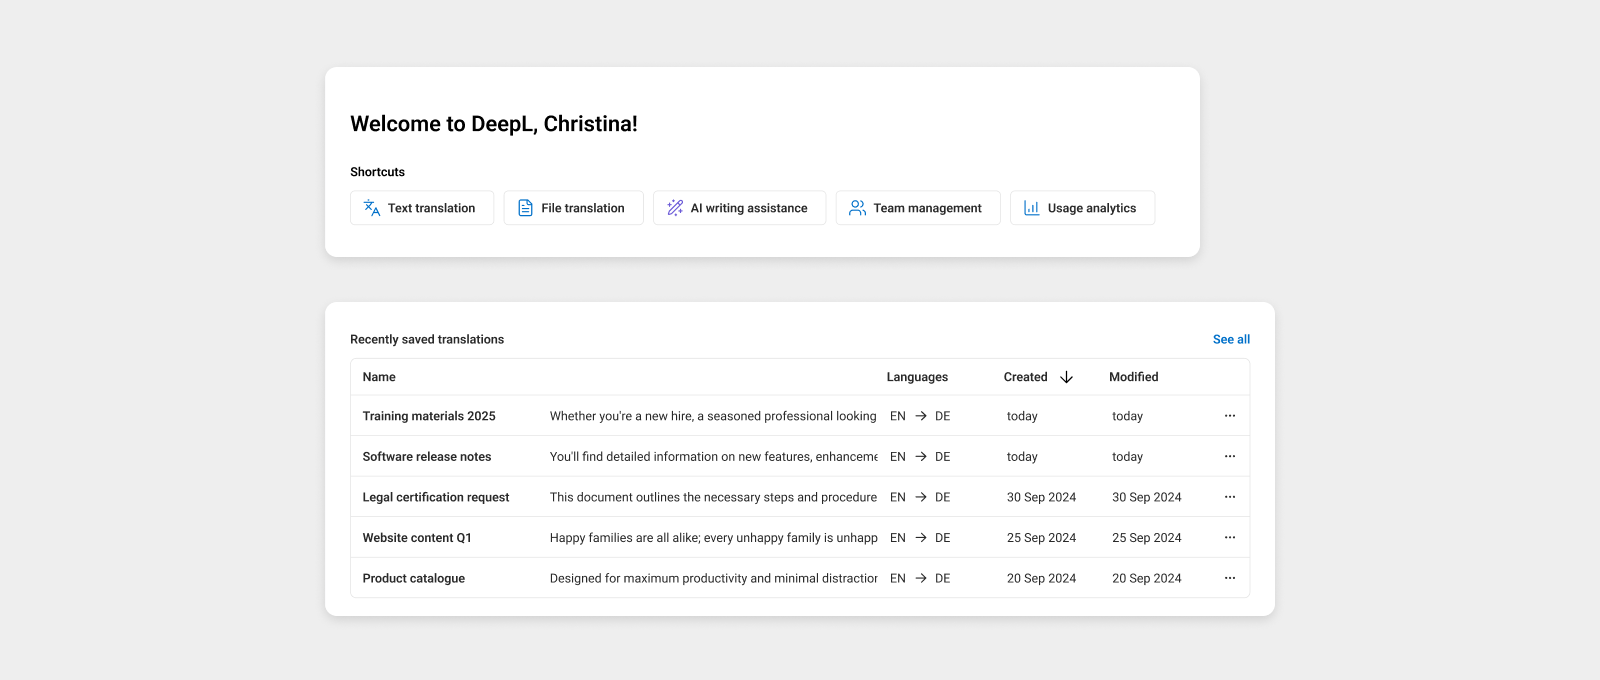Click the language arrow in Training materials 2025 row
The height and width of the screenshot is (680, 1600).
click(x=921, y=416)
